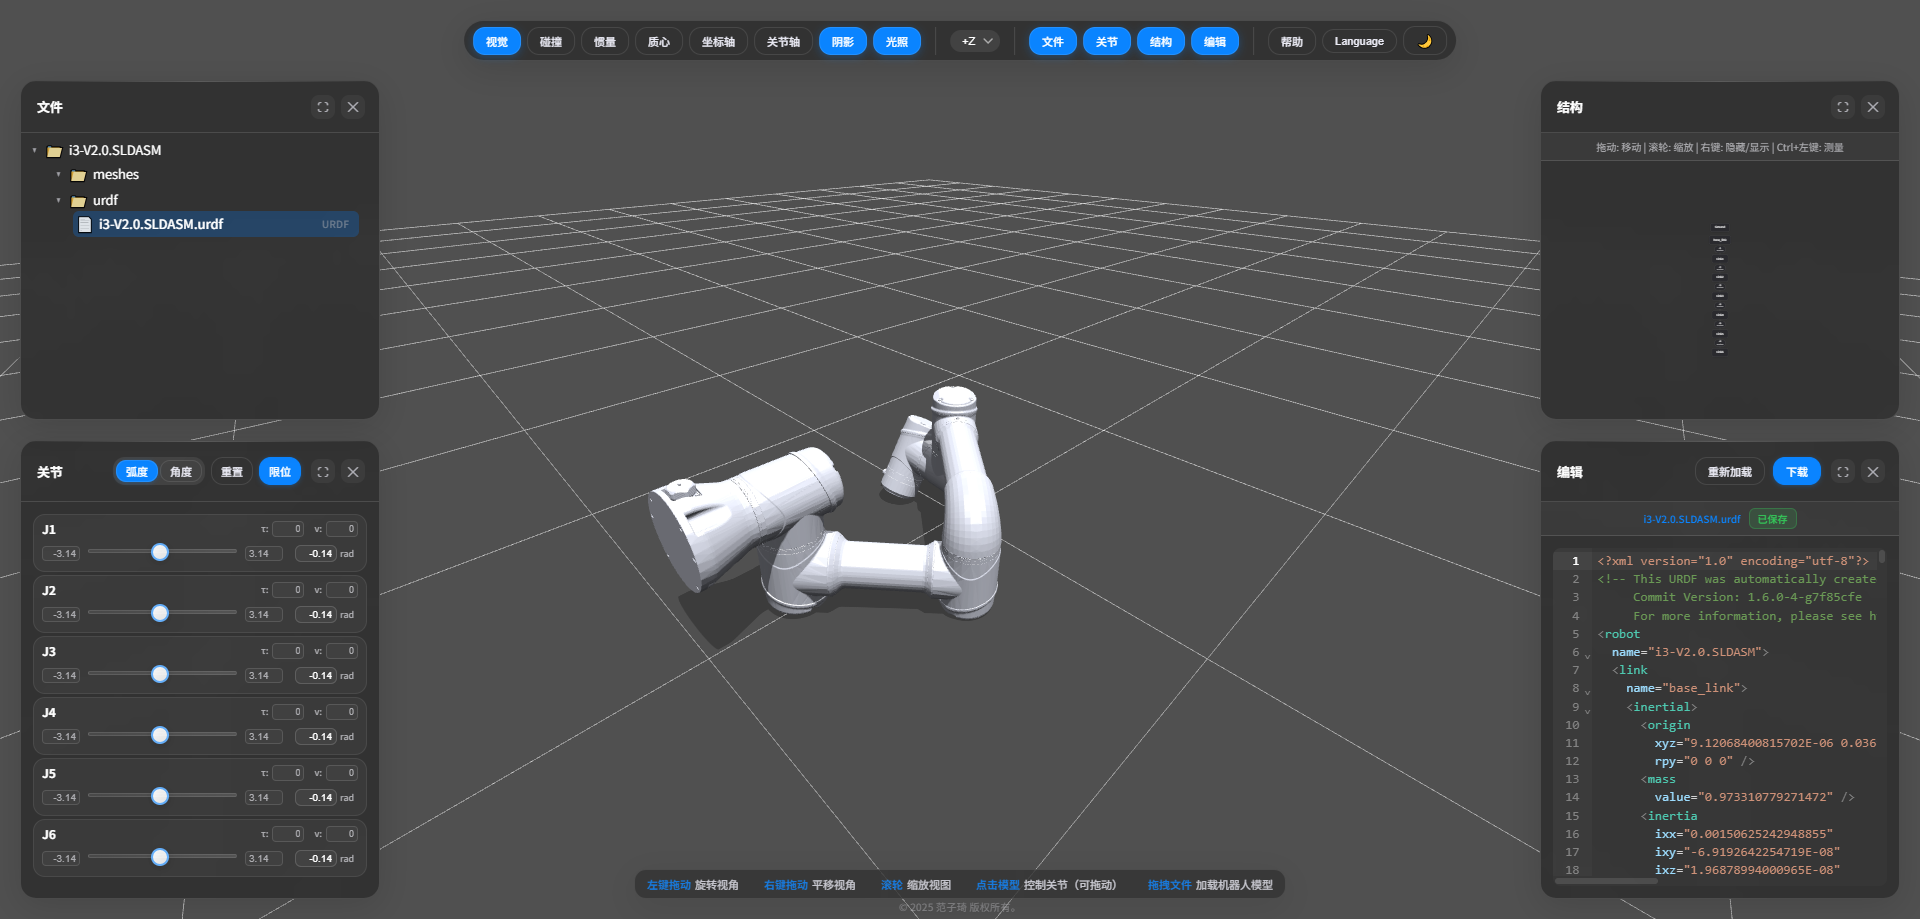Click the J3 current value -0.14 field

(x=316, y=676)
